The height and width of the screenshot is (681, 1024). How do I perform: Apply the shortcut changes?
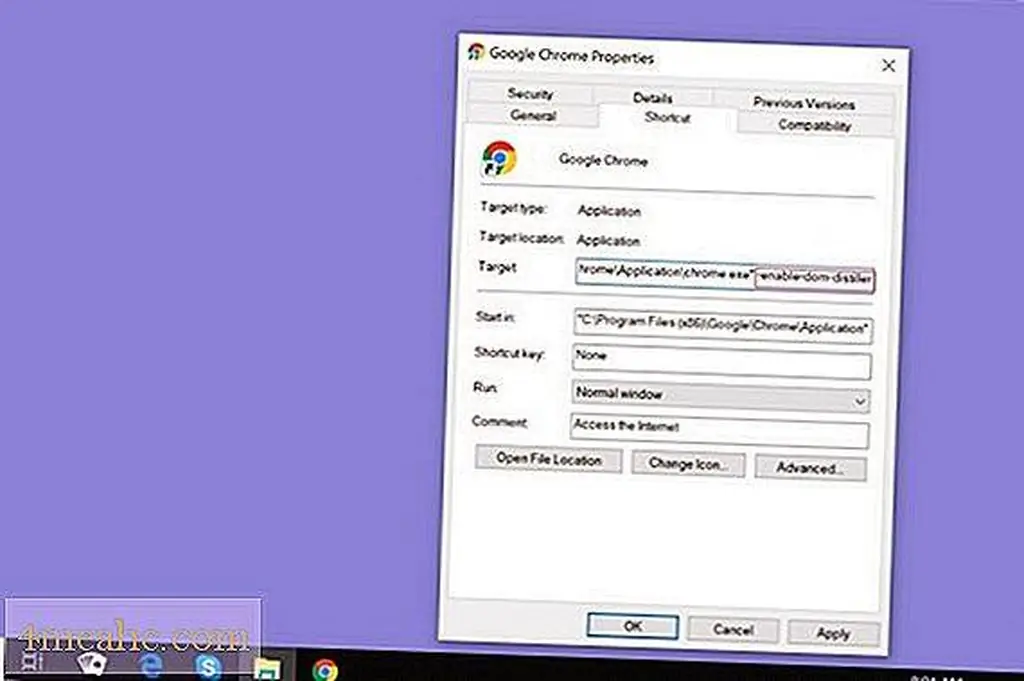[833, 633]
